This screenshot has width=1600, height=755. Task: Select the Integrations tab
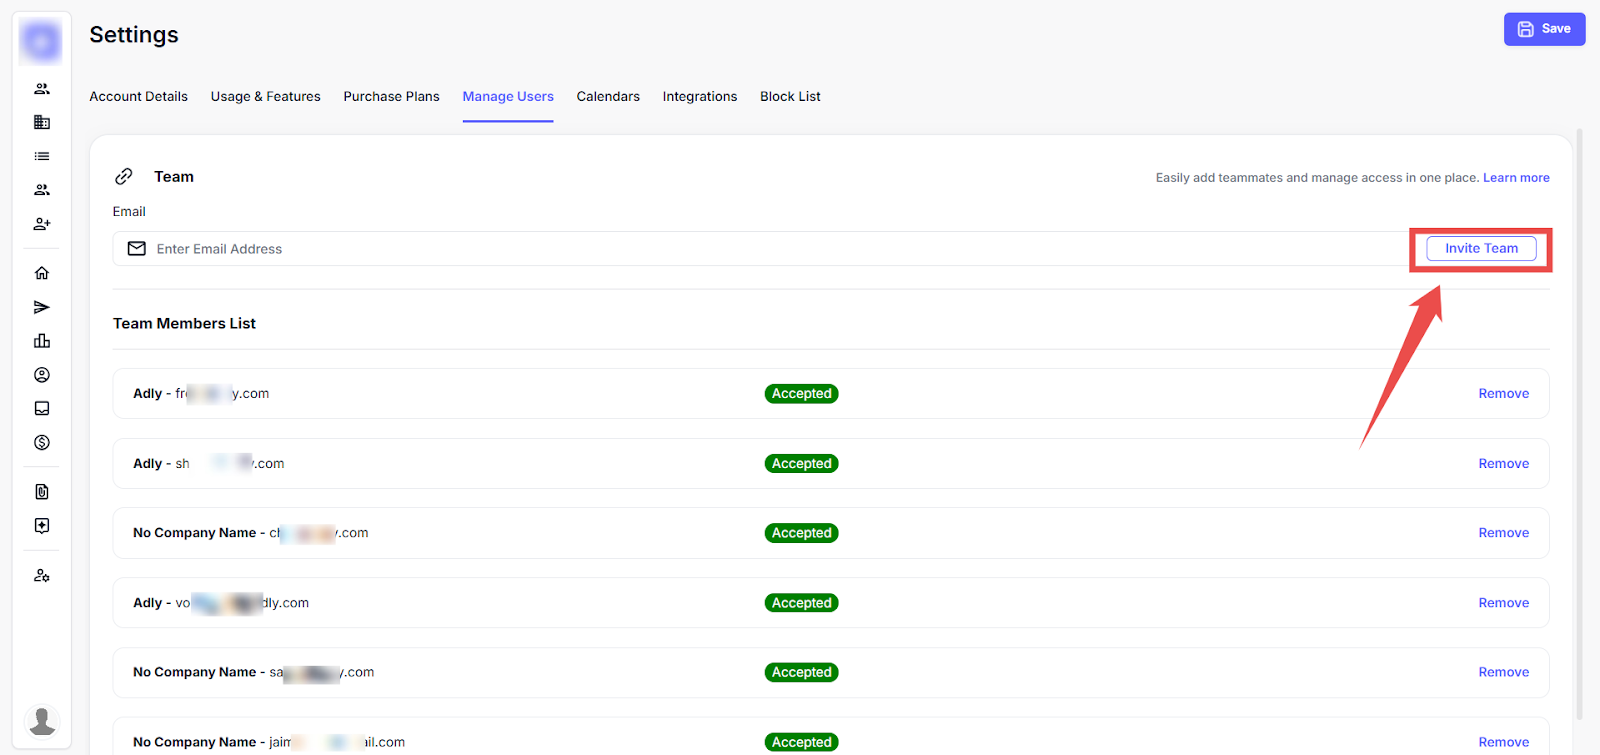click(x=699, y=97)
